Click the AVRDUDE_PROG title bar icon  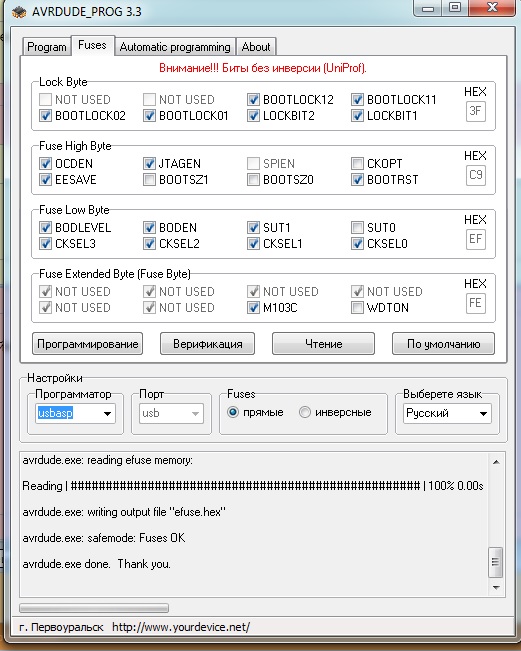tap(19, 12)
